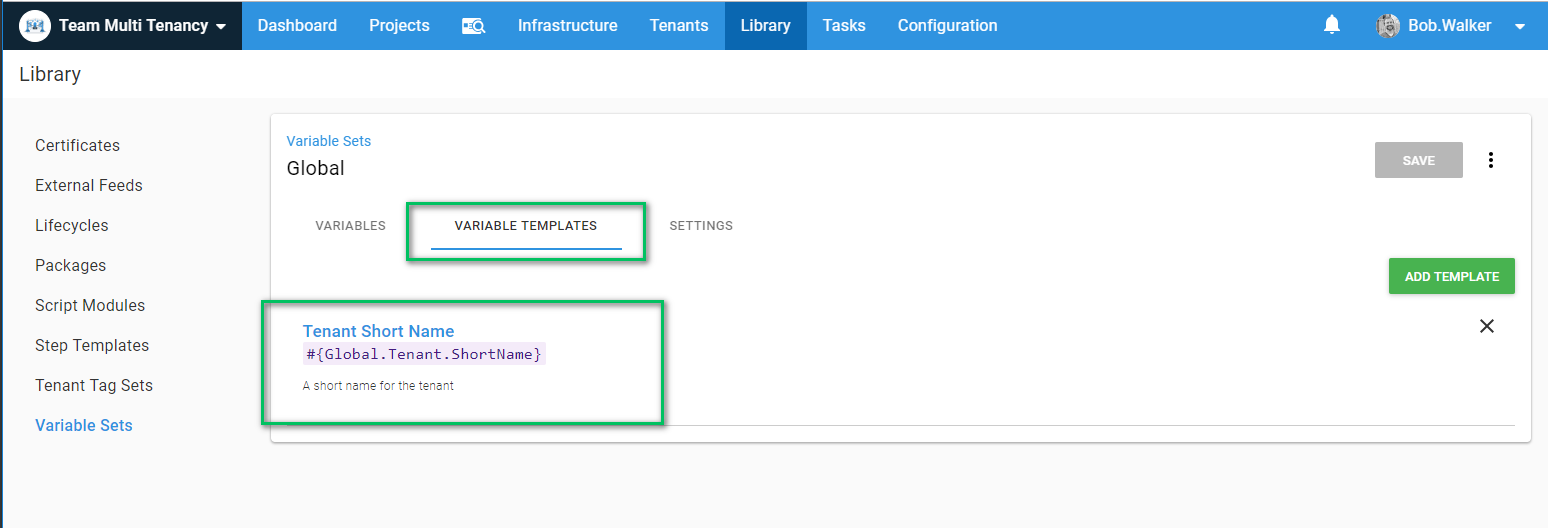This screenshot has height=528, width=1548.
Task: Select the Variable Templates tab
Action: pos(525,226)
